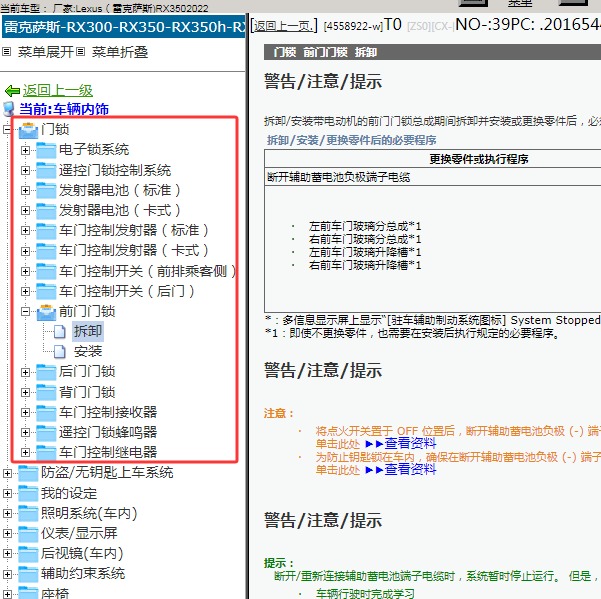Click the 菜单折叠 collapse-all icon

point(80,52)
